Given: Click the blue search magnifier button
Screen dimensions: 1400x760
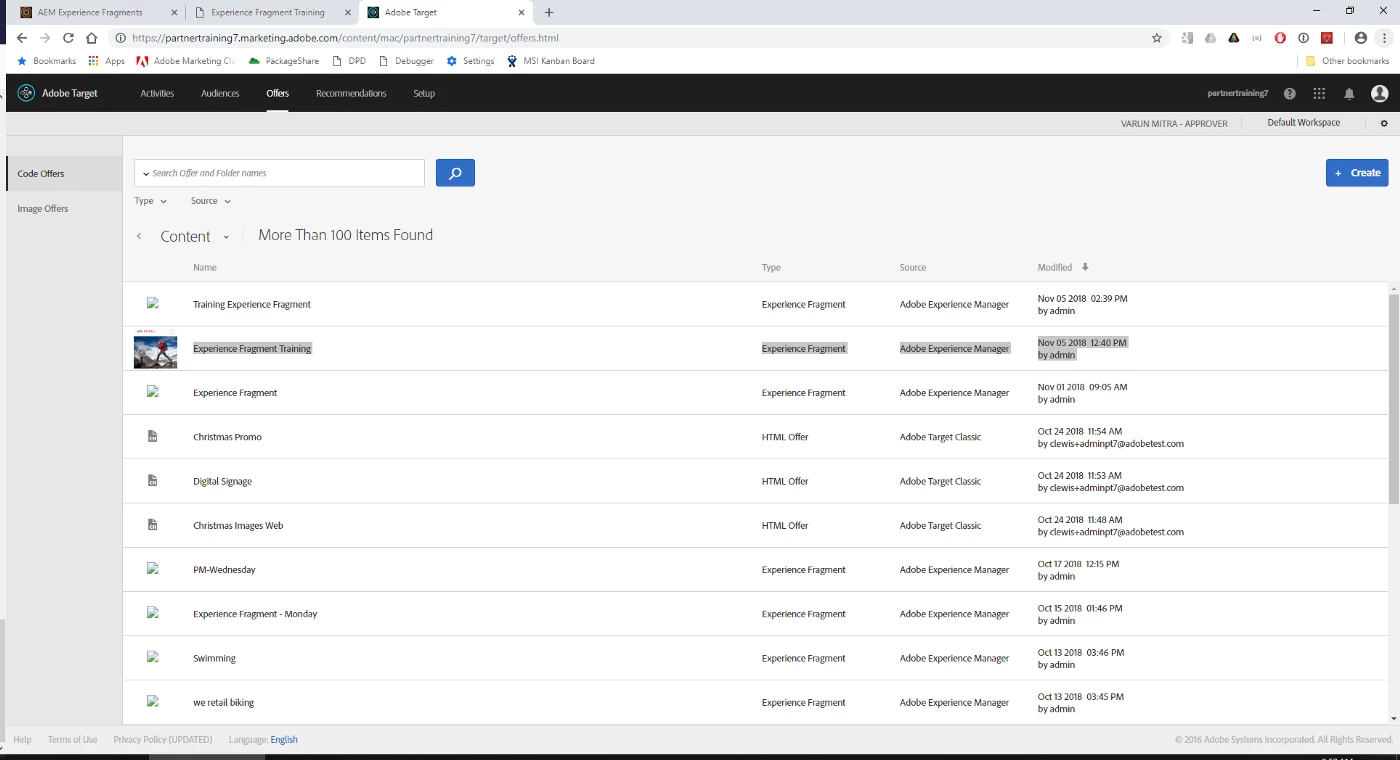Looking at the screenshot, I should [455, 173].
